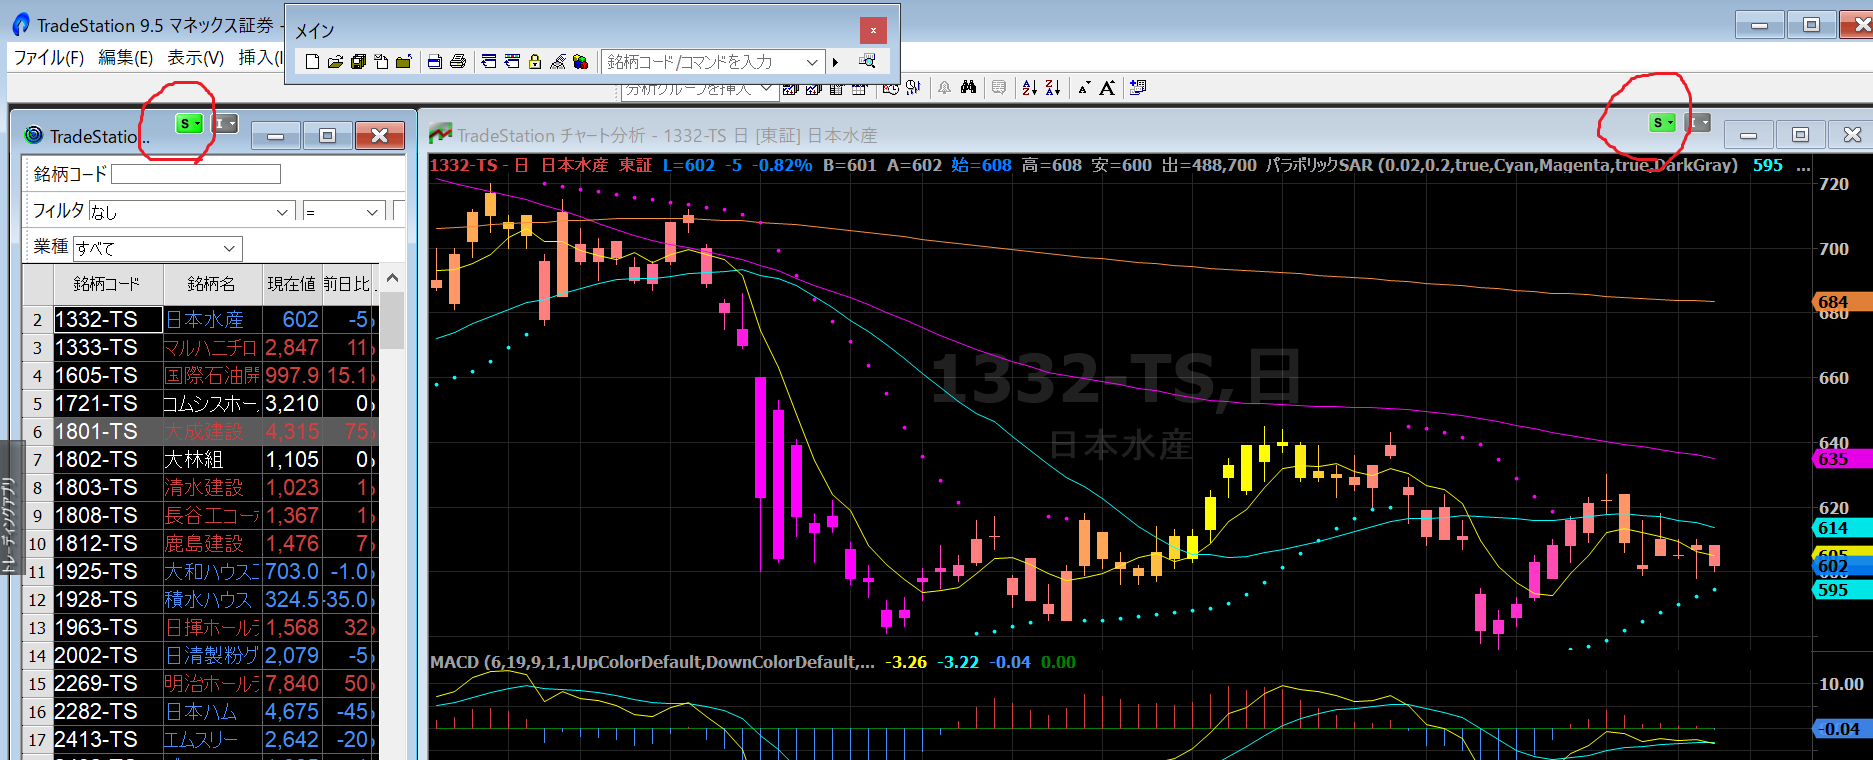Select the 2282-TS 日本ハム row

click(x=200, y=712)
